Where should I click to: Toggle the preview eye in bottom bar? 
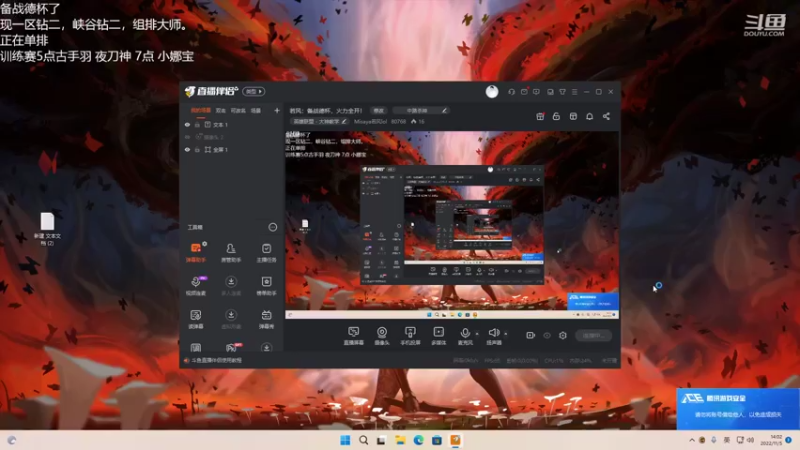pyautogui.click(x=547, y=336)
